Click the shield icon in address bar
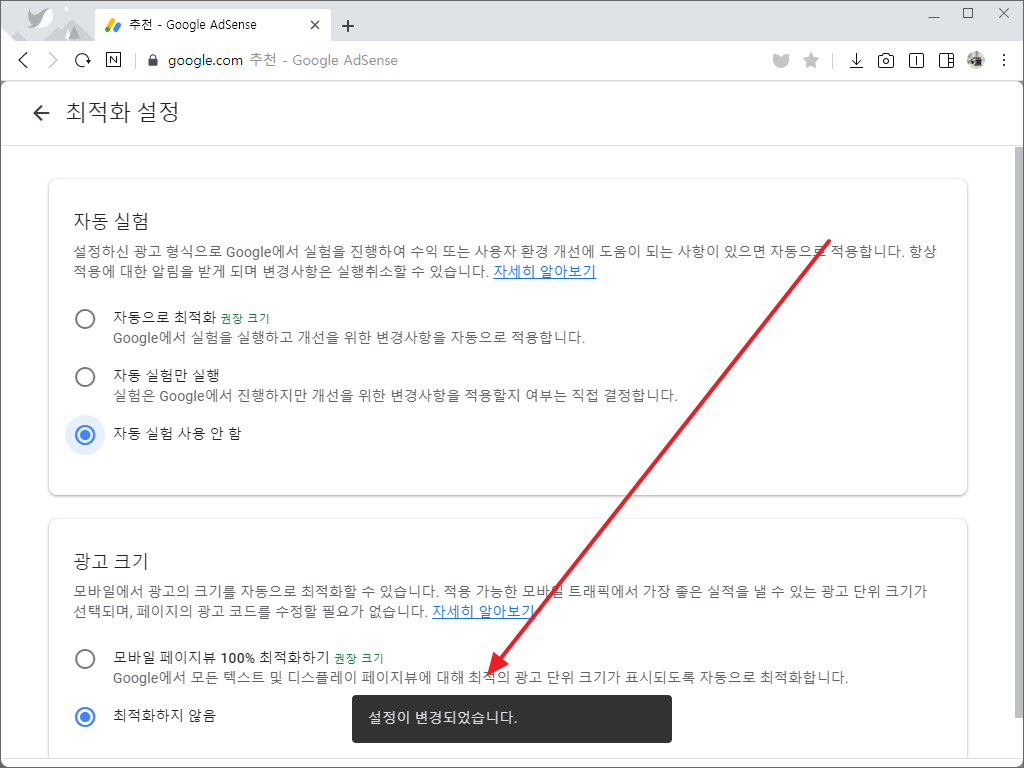 point(780,61)
